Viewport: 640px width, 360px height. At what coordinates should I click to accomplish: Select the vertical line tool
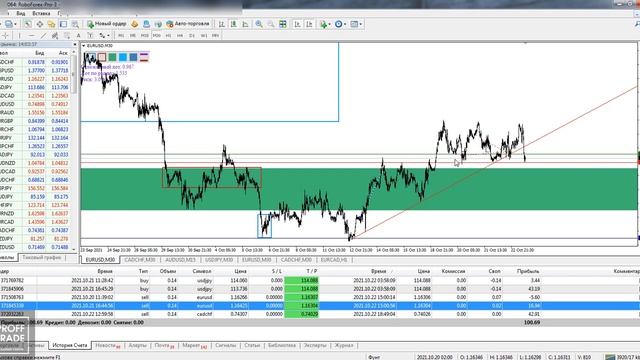pyautogui.click(x=19, y=36)
